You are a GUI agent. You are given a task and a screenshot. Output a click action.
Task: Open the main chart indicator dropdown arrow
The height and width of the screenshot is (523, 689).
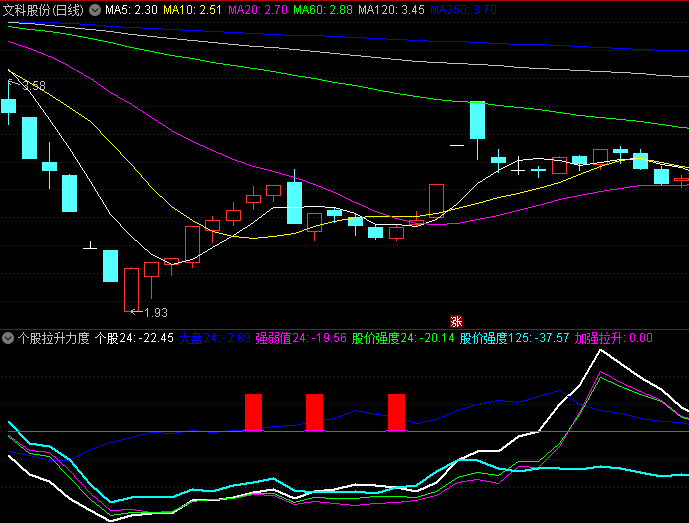click(x=95, y=10)
